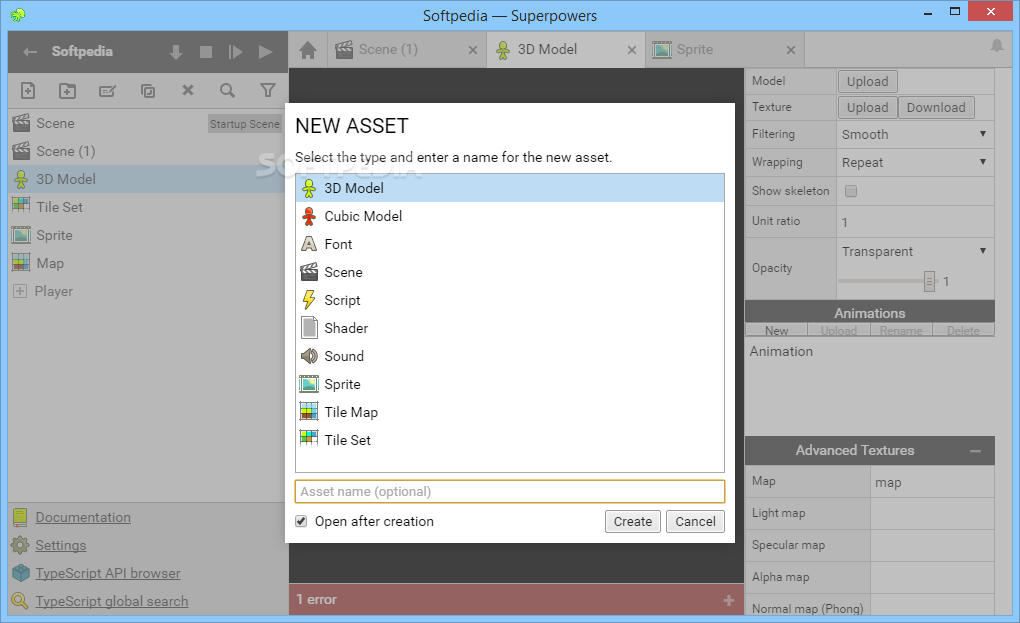Select Sprite in asset tree
The height and width of the screenshot is (623, 1020).
click(x=147, y=235)
